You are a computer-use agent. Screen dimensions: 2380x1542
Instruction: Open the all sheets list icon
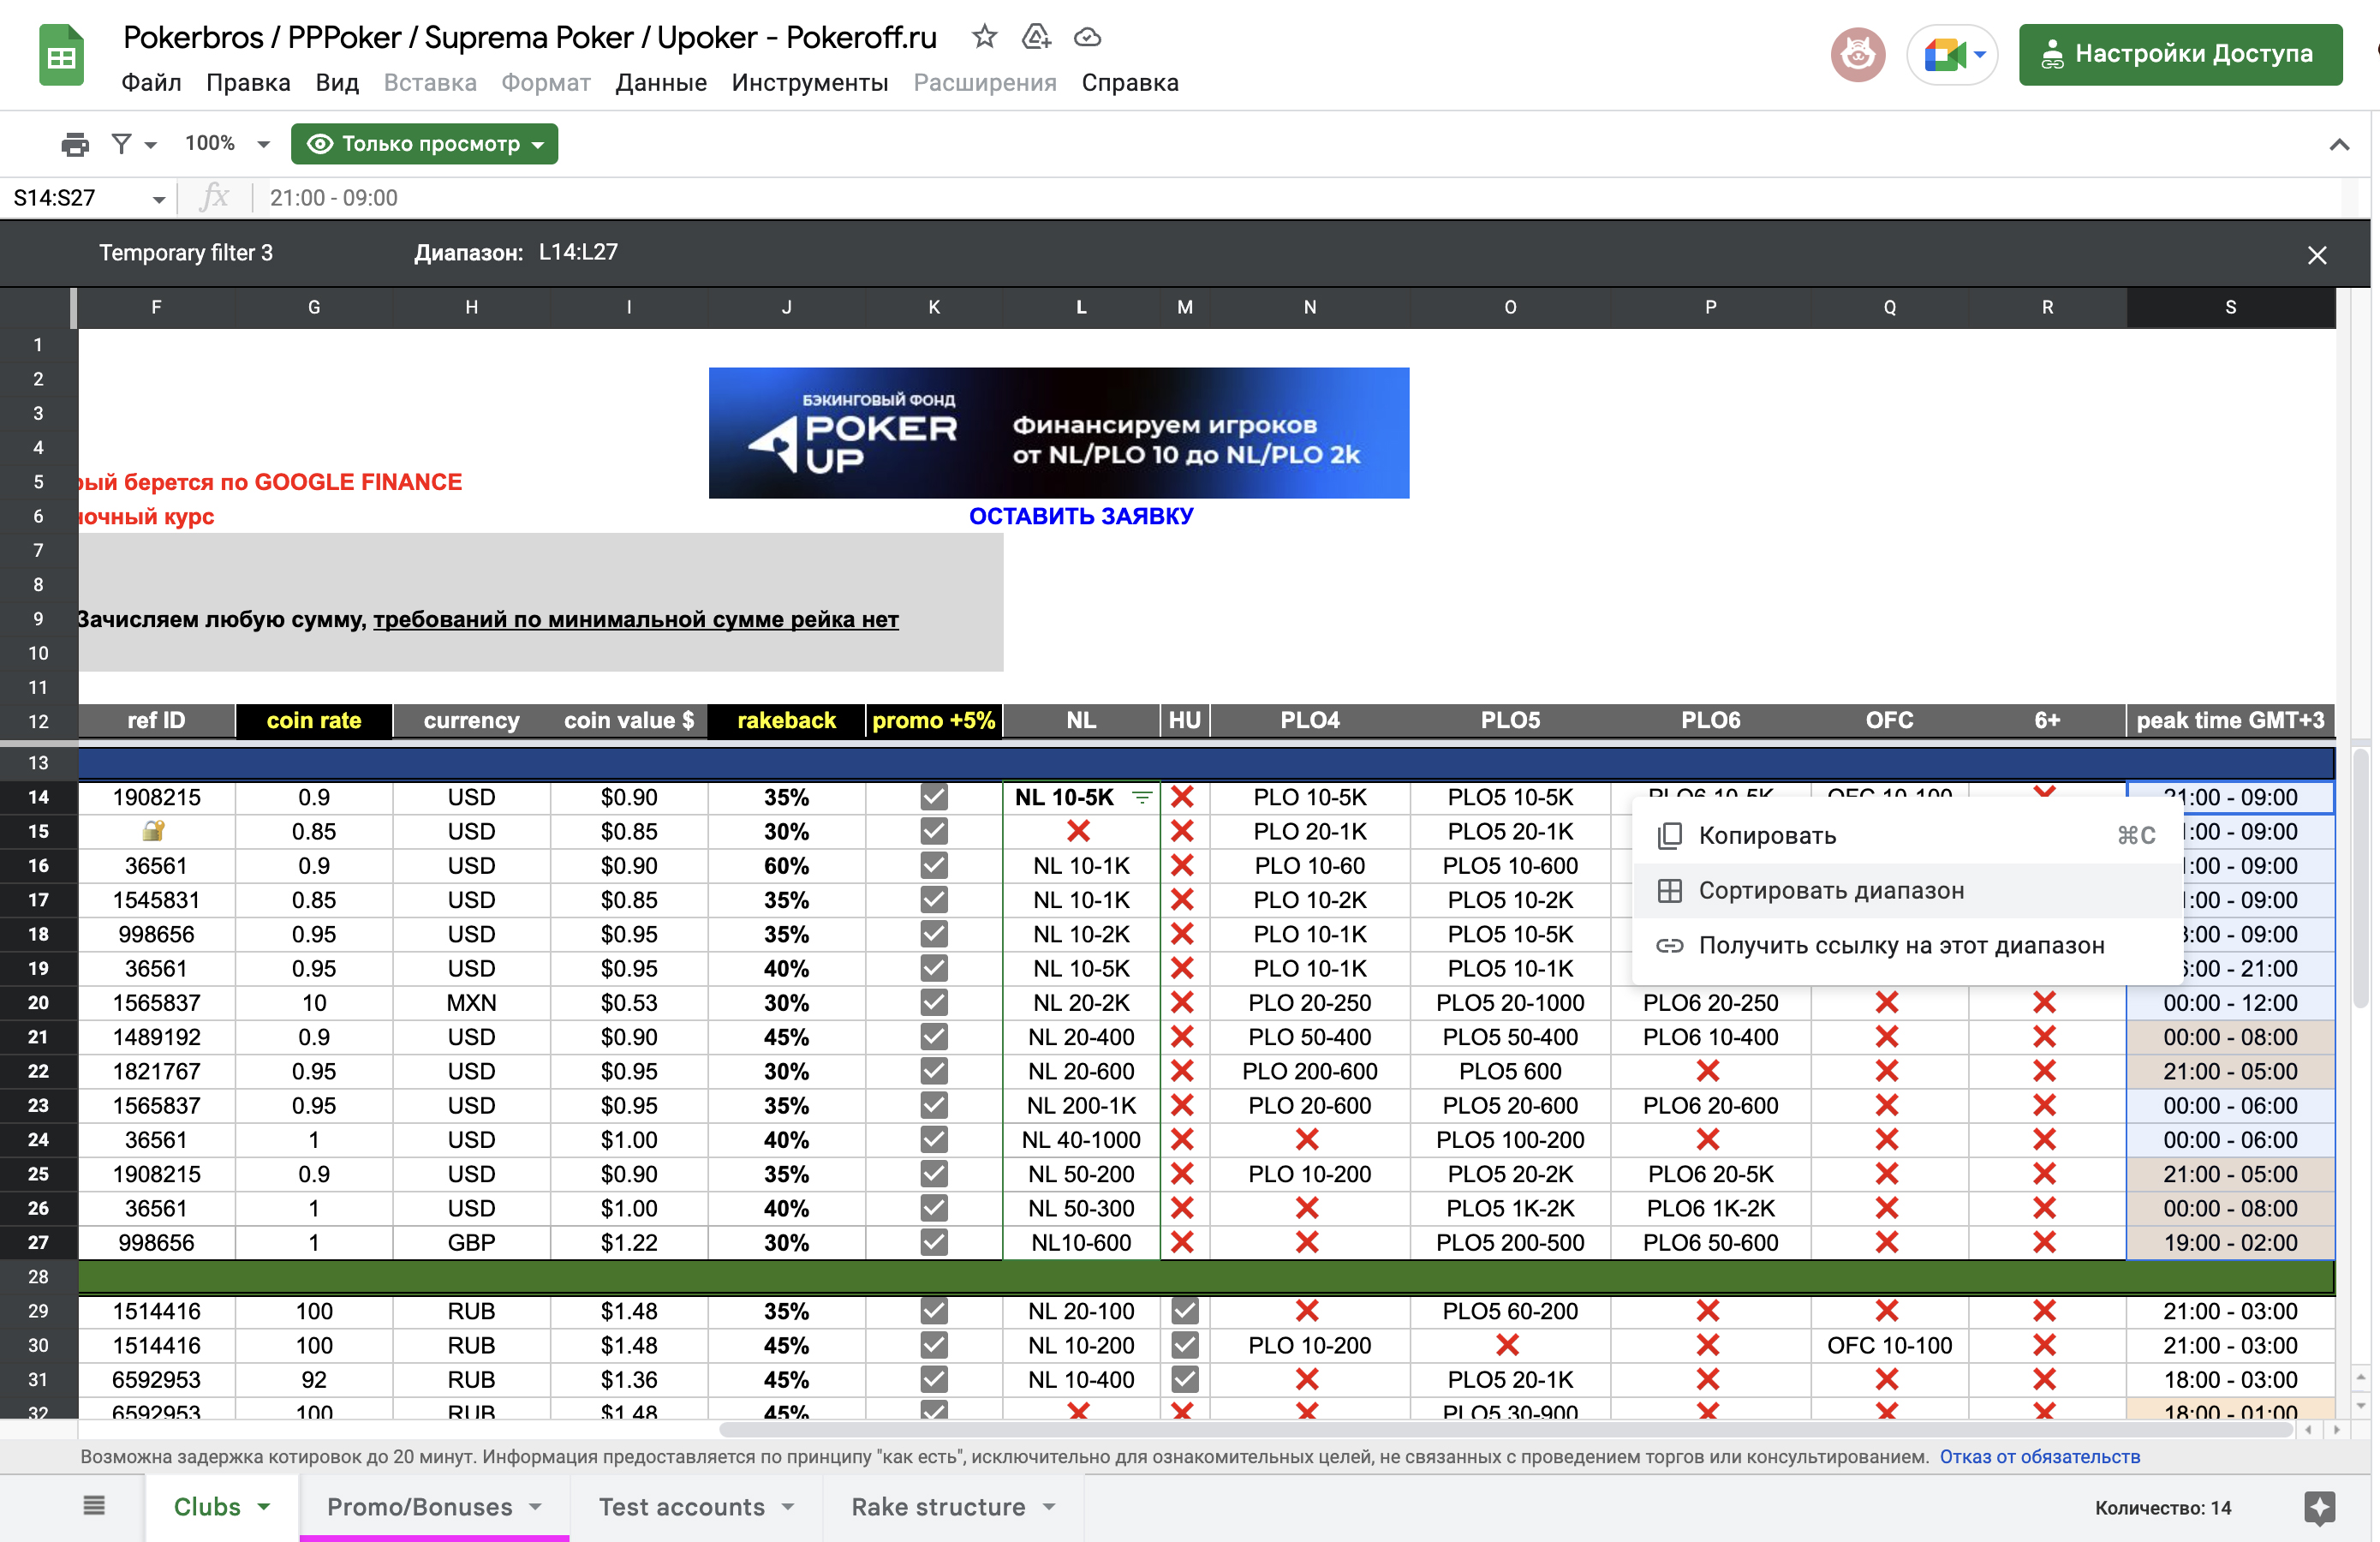94,1505
